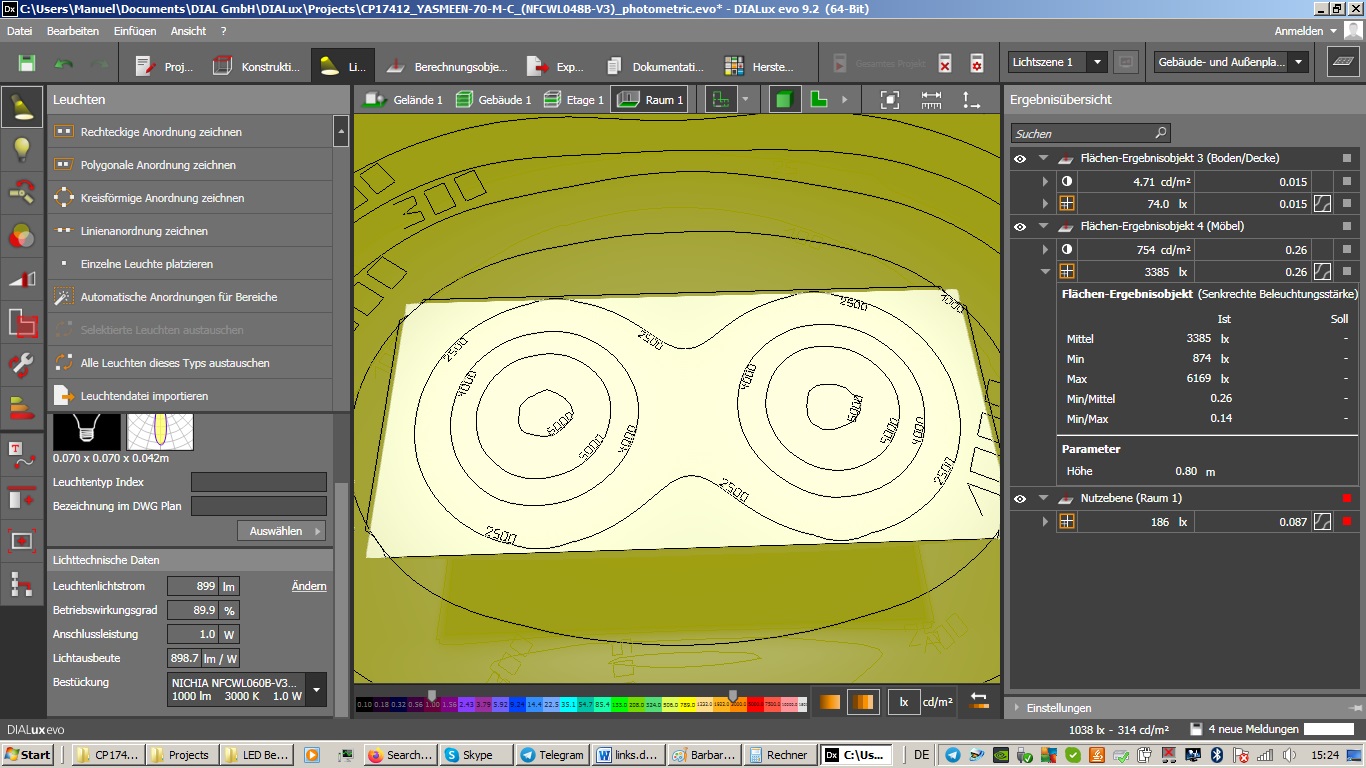Select the green 3D cube view icon

coord(785,100)
